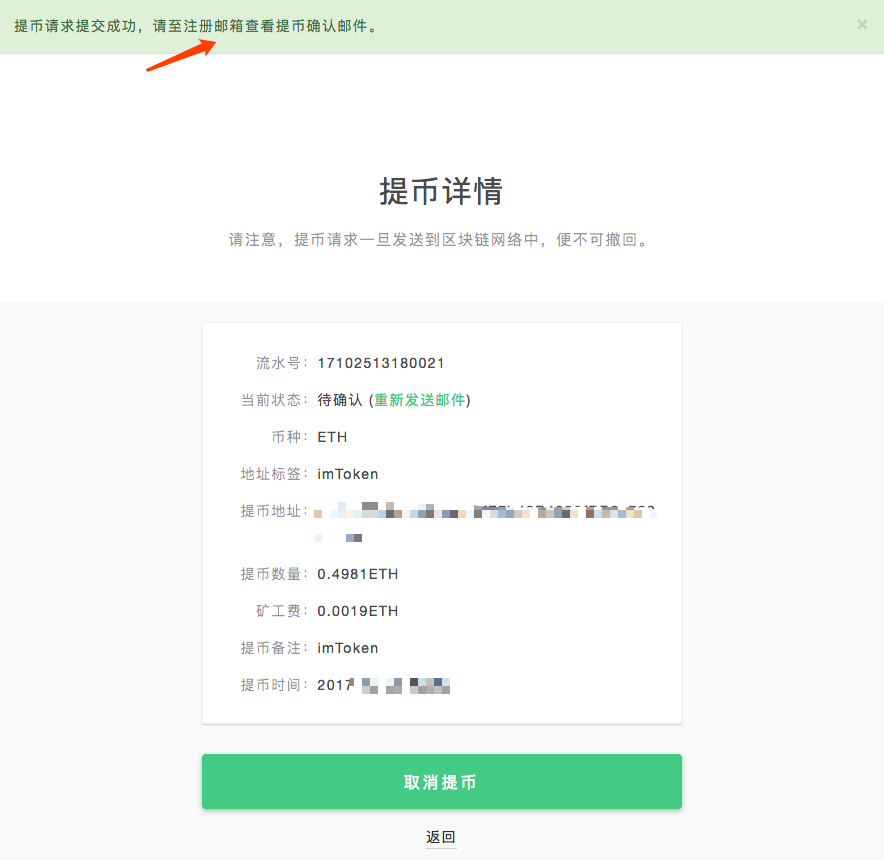Click the ETH coin type value
This screenshot has height=860, width=884.
[x=332, y=437]
